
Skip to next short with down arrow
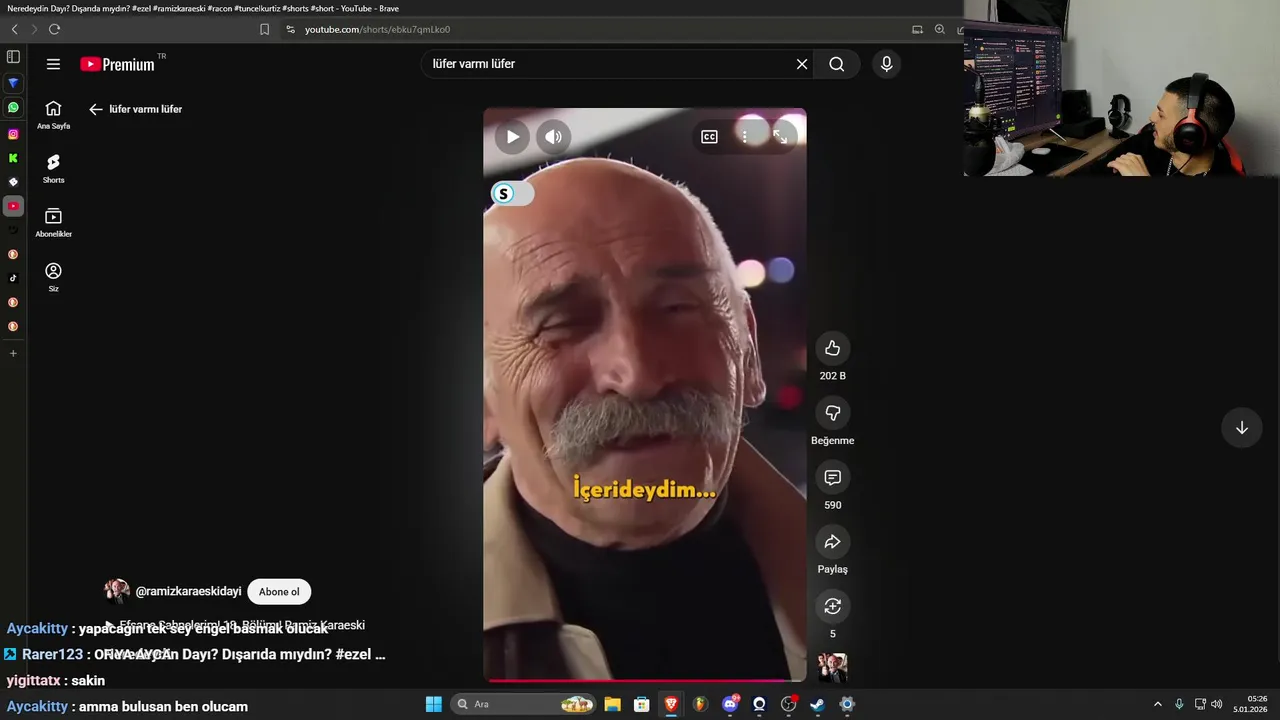[1241, 428]
